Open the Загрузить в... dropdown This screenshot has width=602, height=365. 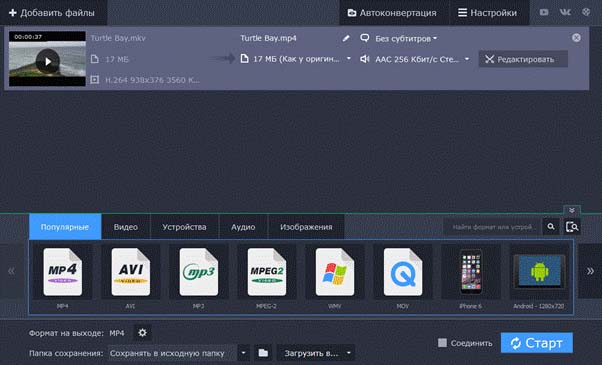316,353
